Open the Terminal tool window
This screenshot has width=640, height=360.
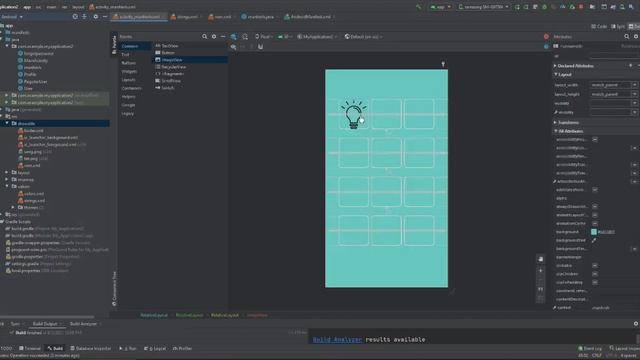(30, 349)
